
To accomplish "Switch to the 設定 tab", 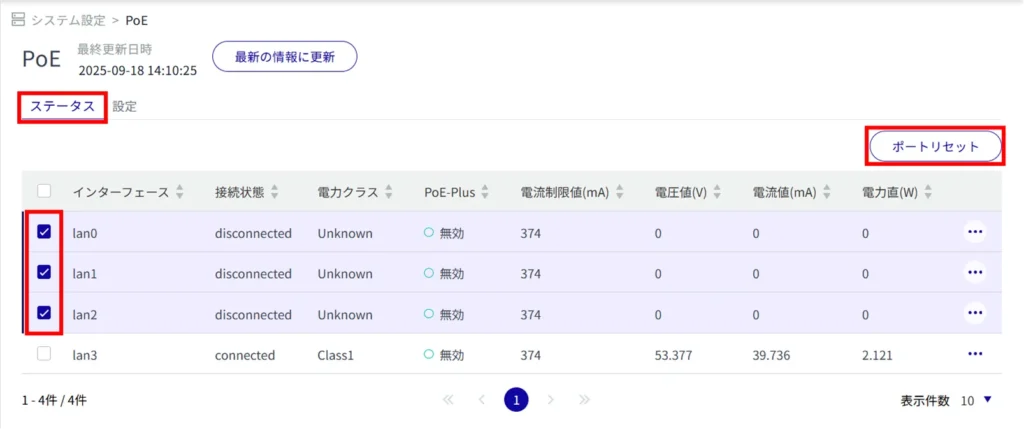I will (125, 107).
